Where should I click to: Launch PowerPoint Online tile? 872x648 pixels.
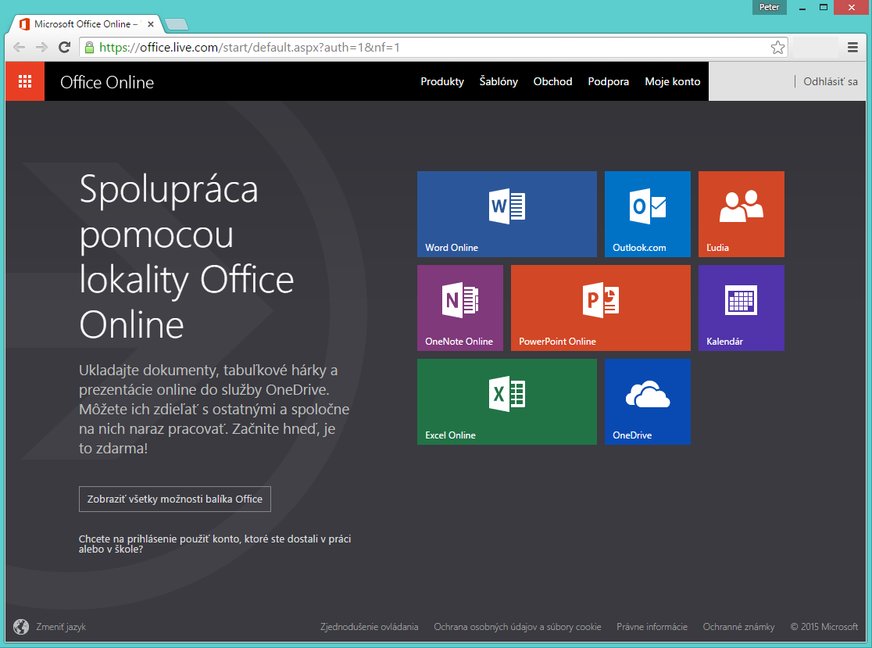pos(600,308)
